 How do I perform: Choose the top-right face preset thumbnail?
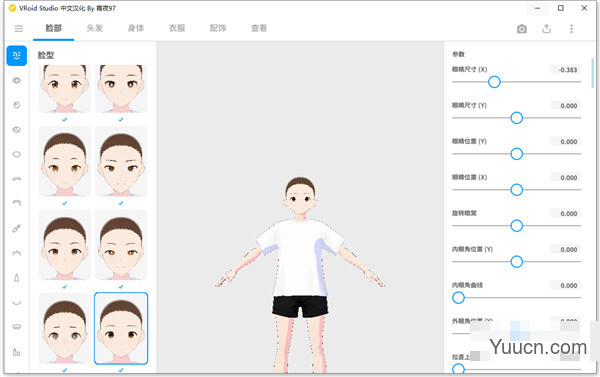(x=121, y=89)
